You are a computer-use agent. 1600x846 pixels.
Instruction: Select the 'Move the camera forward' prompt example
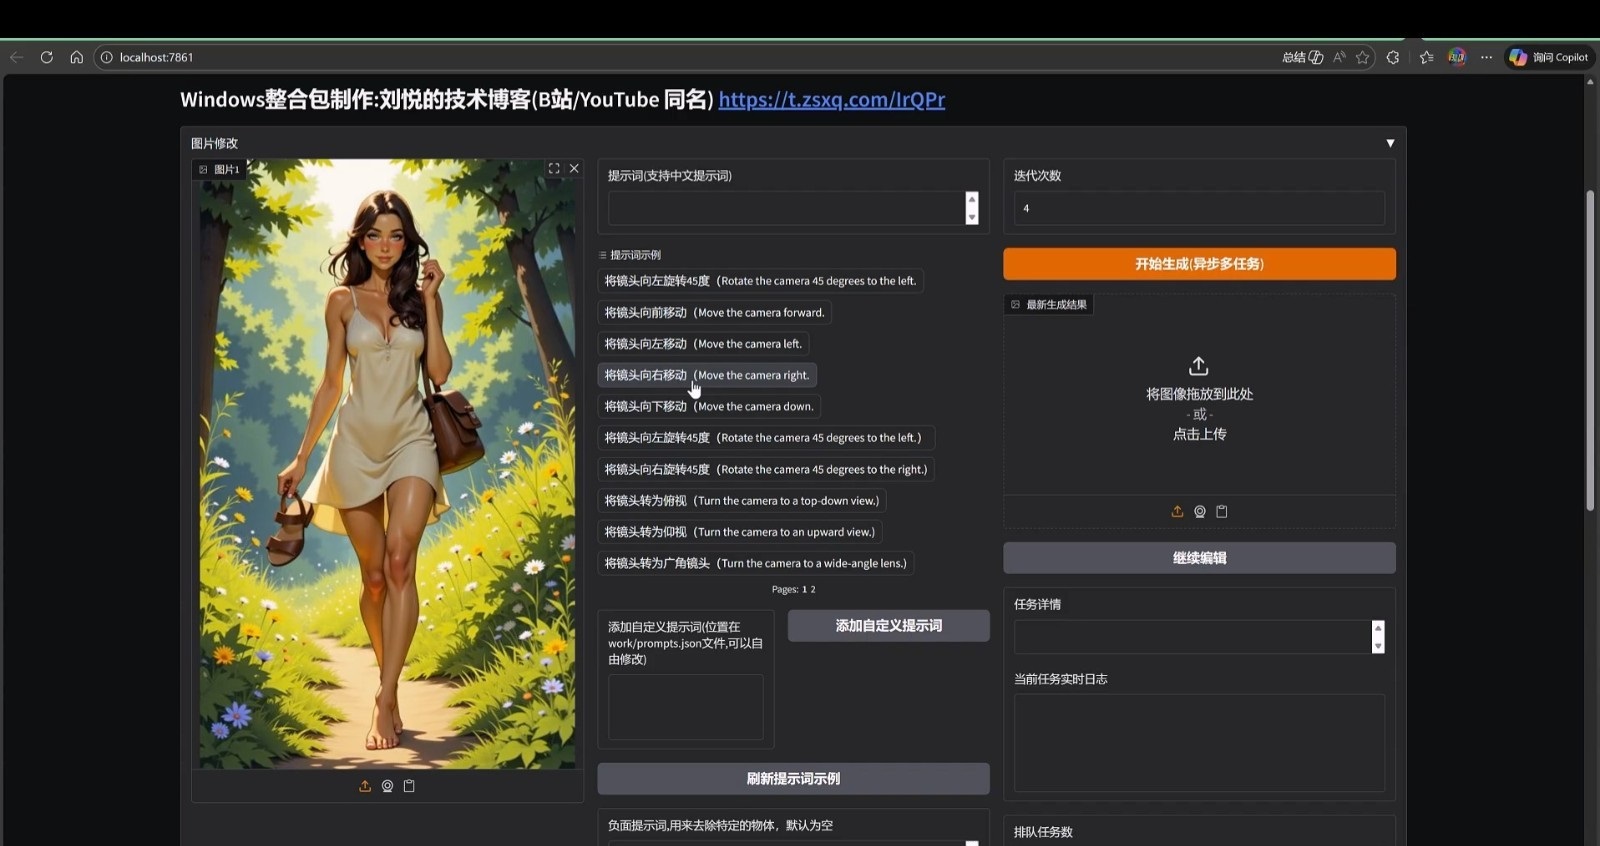pyautogui.click(x=714, y=313)
